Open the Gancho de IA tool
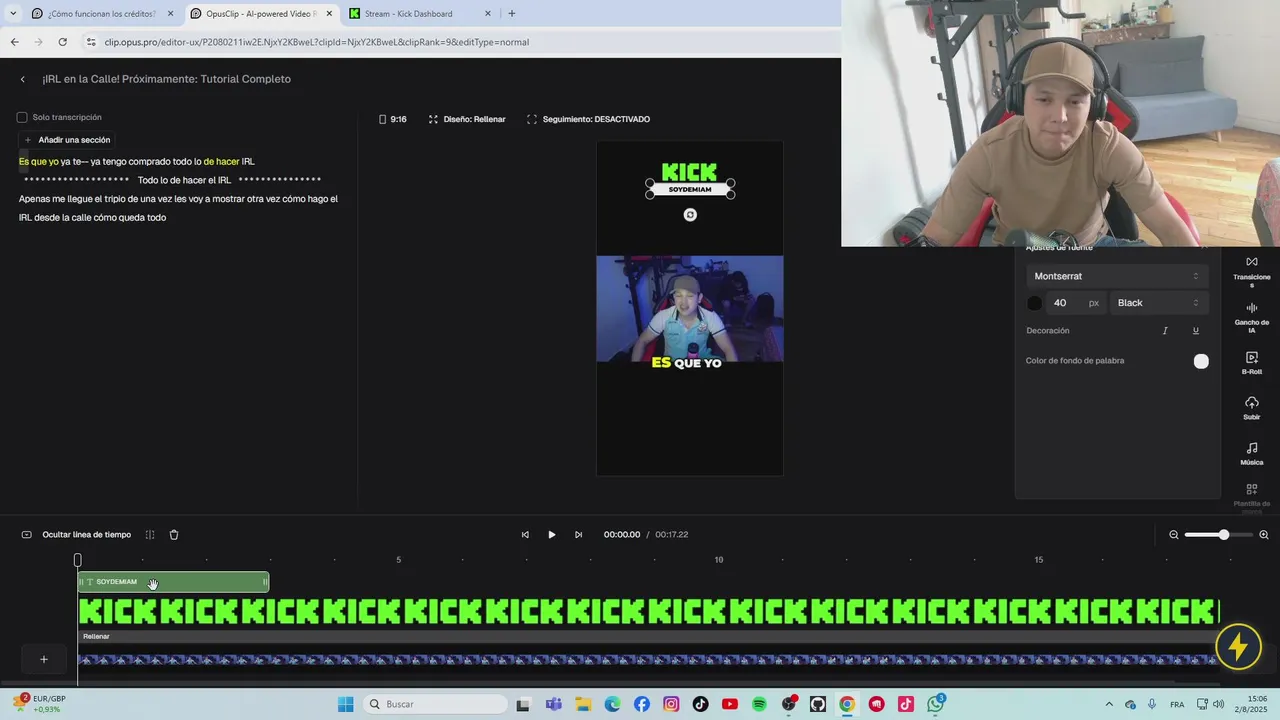This screenshot has width=1280, height=720. pos(1251,317)
